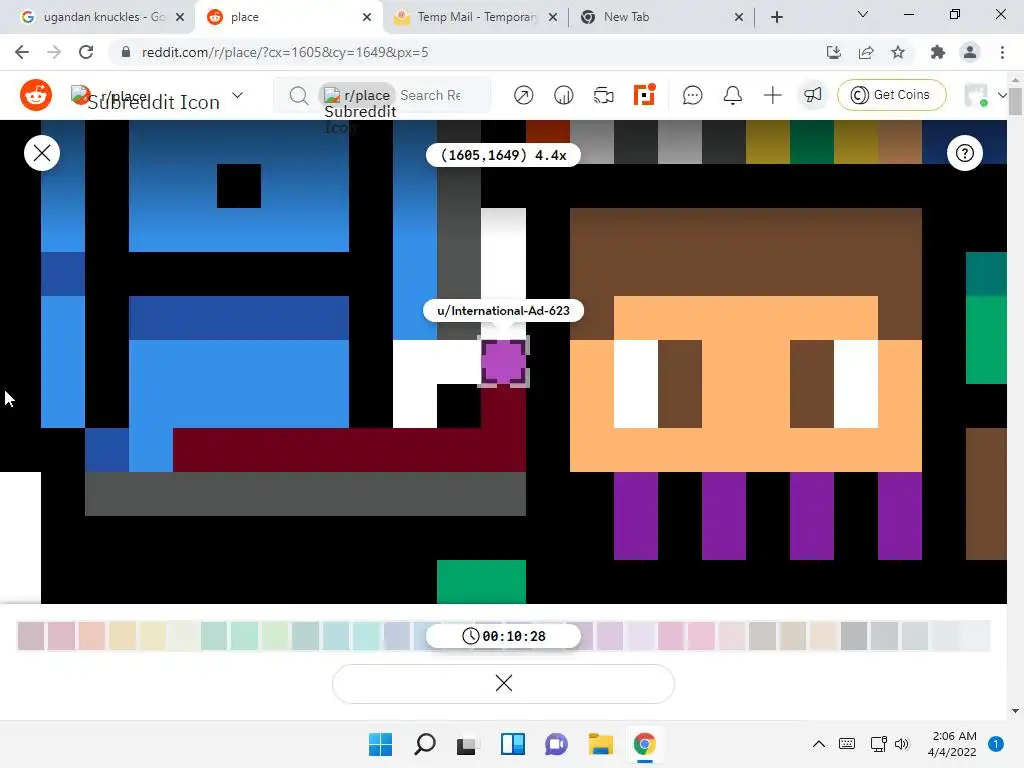Viewport: 1024px width, 768px height.
Task: Open the 2:06 AM clock and calendar
Action: click(952, 744)
